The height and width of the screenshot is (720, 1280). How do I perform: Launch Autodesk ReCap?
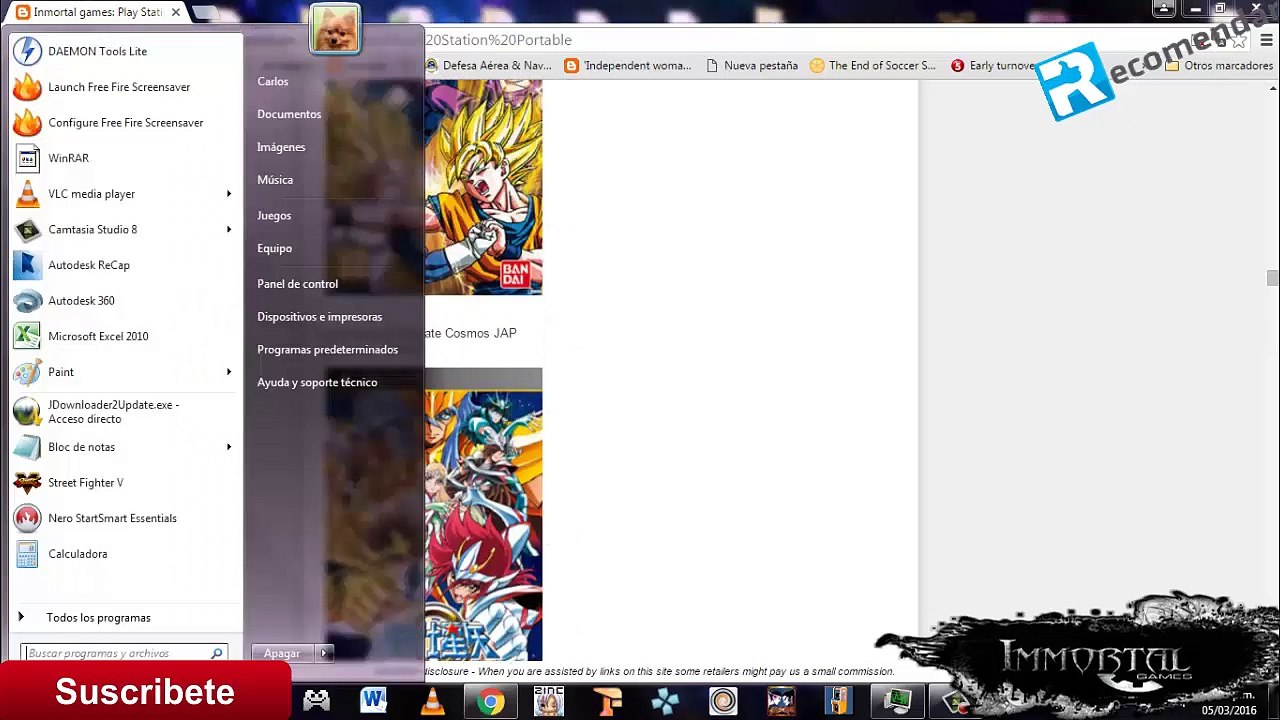tap(88, 265)
